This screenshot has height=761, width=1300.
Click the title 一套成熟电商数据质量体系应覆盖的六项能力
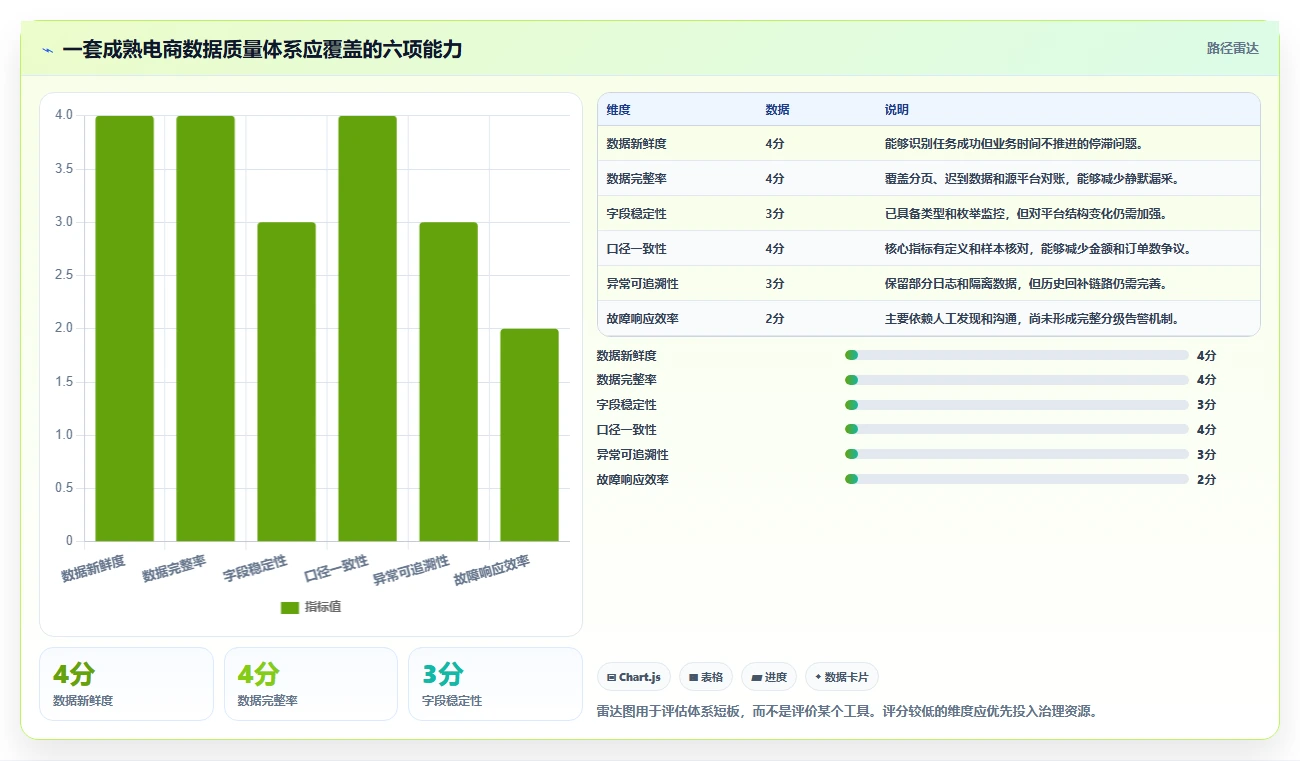point(262,50)
